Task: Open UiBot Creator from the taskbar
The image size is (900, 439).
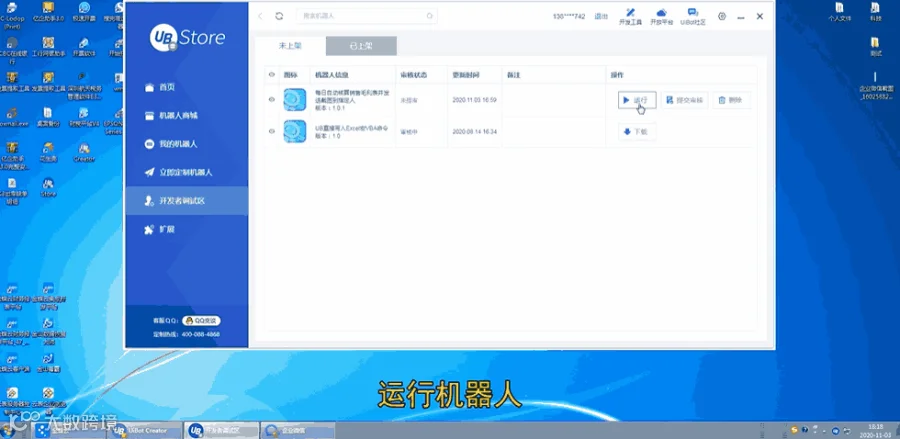Action: pyautogui.click(x=147, y=430)
